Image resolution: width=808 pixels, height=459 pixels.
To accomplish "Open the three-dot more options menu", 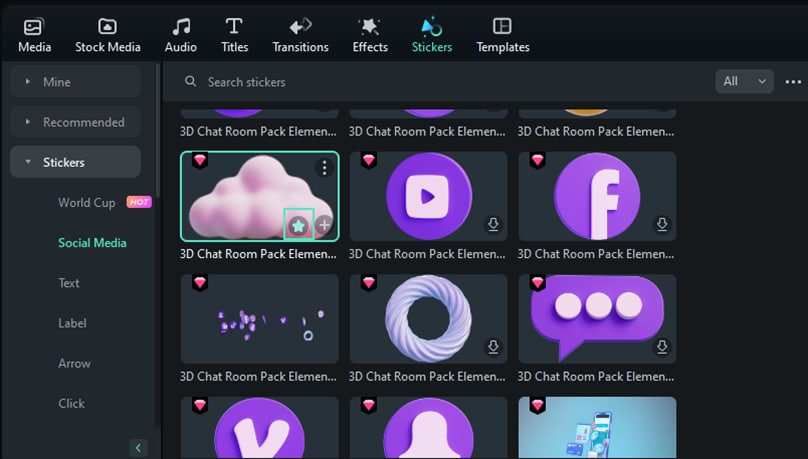I will pos(793,81).
